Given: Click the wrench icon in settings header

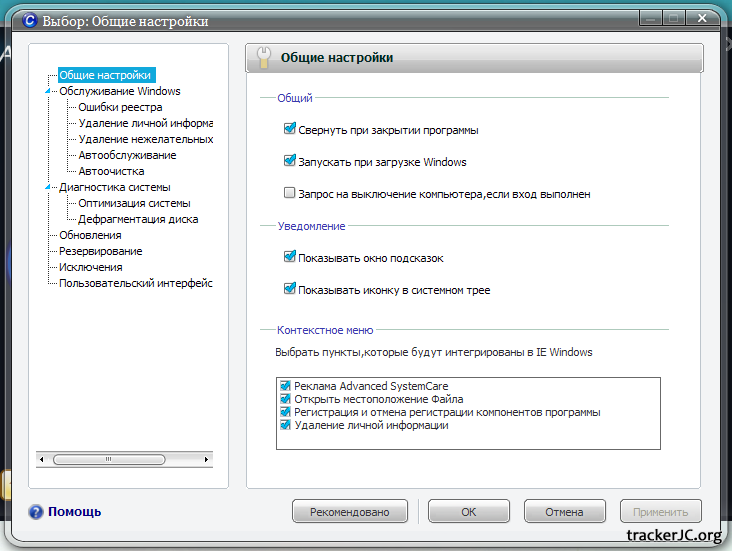Looking at the screenshot, I should click(264, 58).
